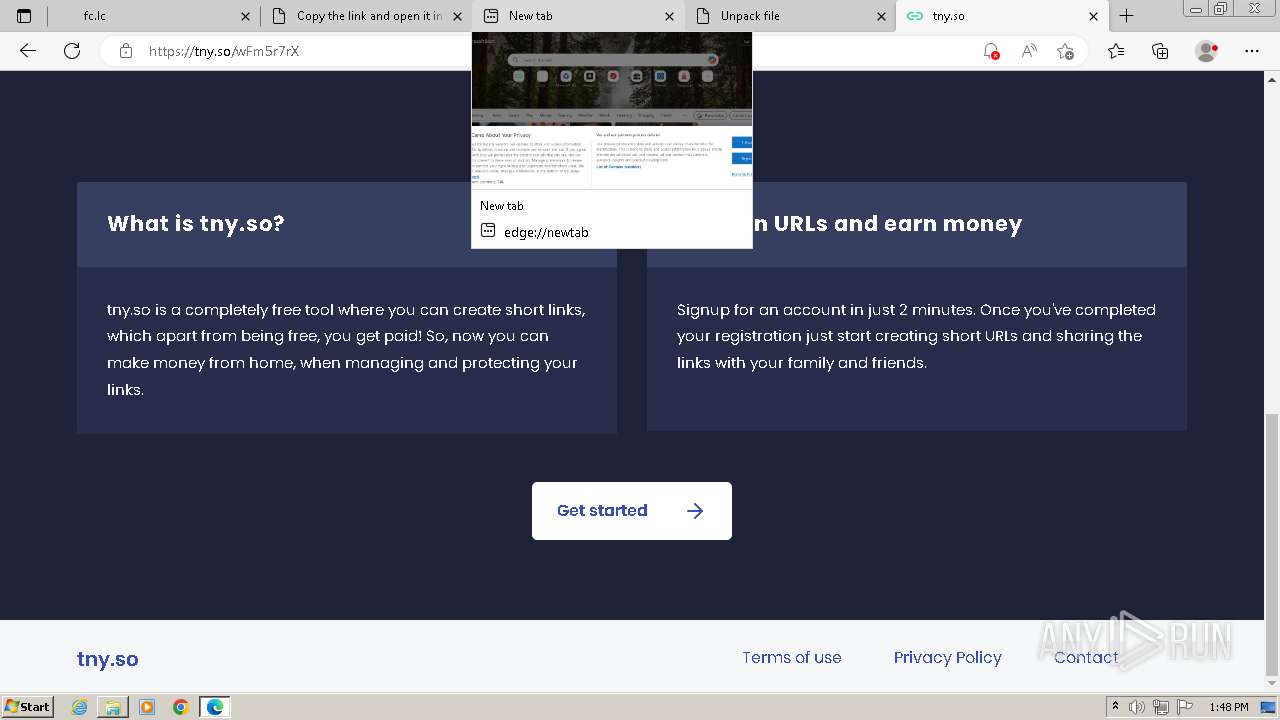Open Edge Settings and more menu
This screenshot has height=720, width=1280.
point(1252,51)
